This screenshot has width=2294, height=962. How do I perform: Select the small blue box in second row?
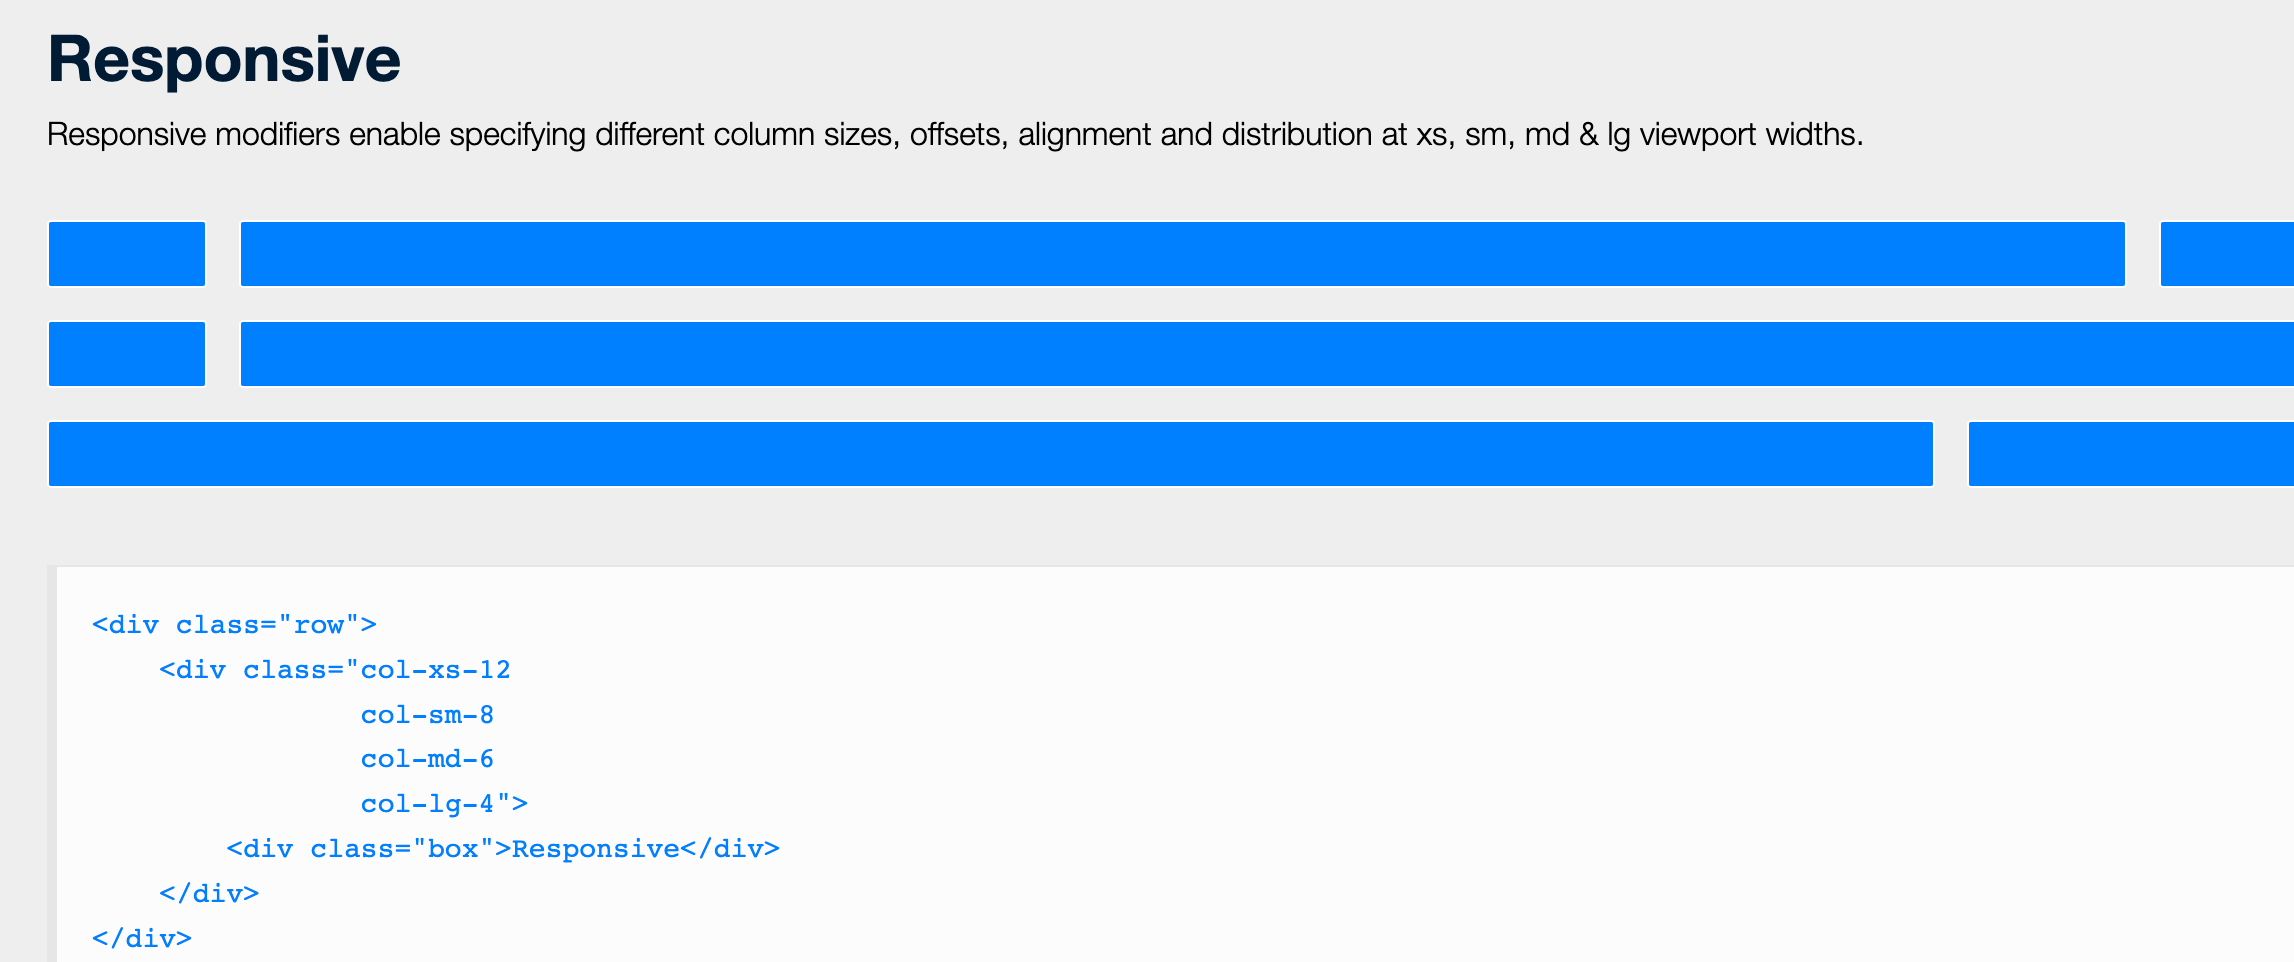(127, 354)
